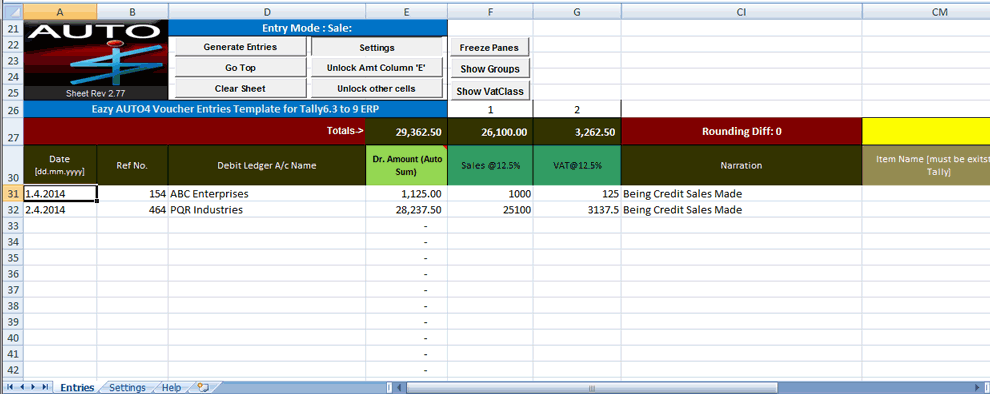Select column G header
The width and height of the screenshot is (990, 394).
(576, 12)
